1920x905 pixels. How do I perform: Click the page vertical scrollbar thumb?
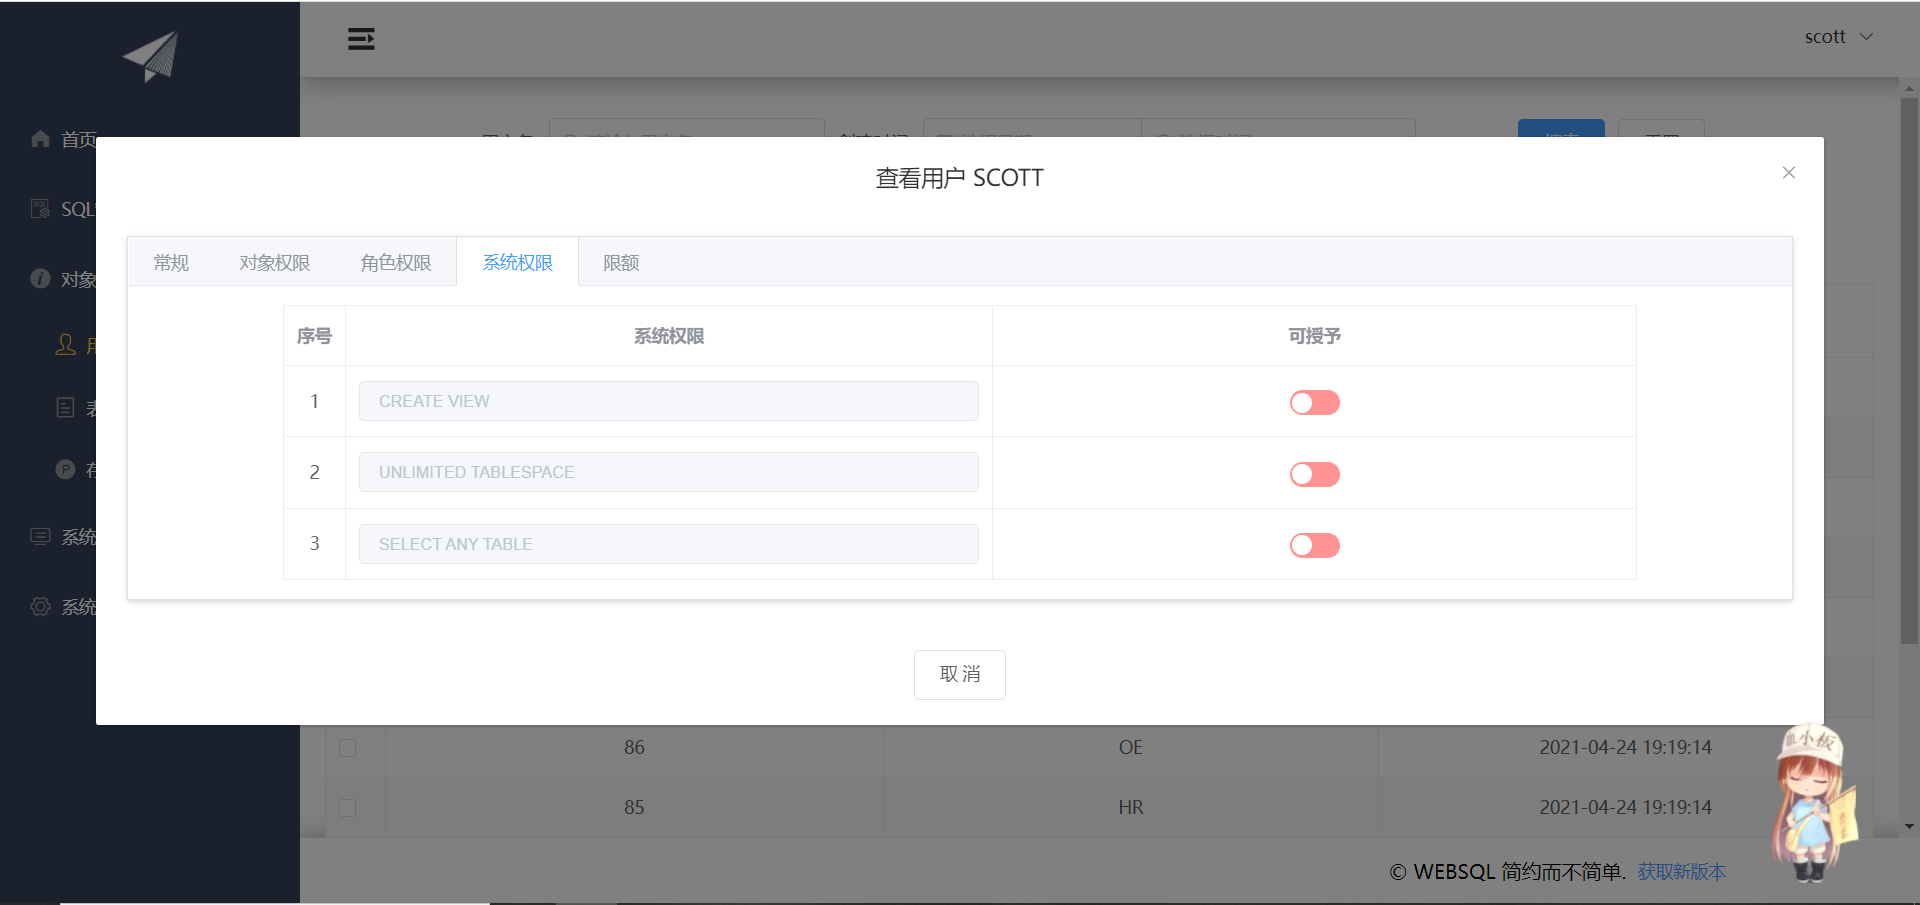pos(1910,370)
